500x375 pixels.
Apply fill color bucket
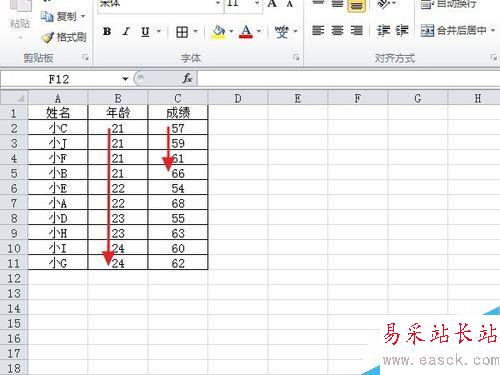coord(219,32)
